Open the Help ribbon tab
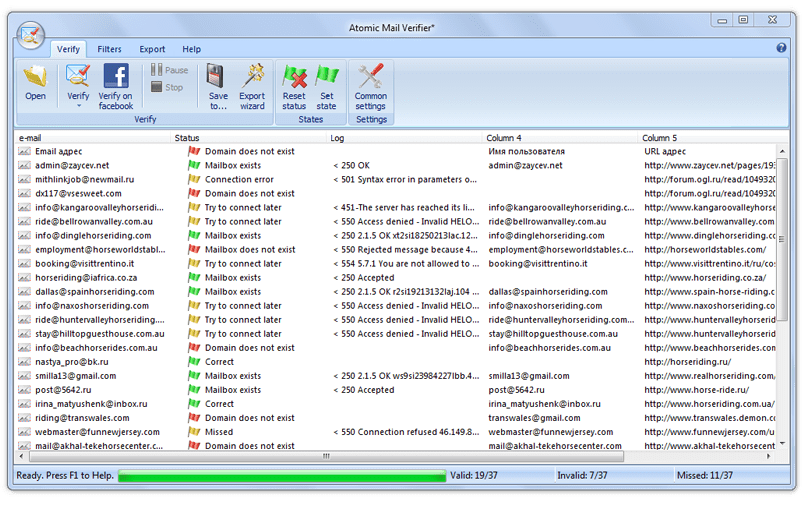Image resolution: width=804 pixels, height=524 pixels. [191, 49]
